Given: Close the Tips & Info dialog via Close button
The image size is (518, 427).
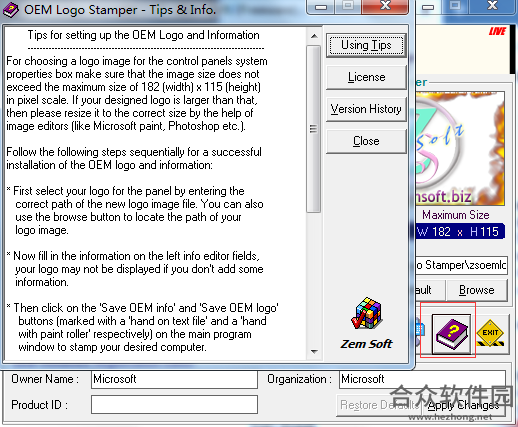Looking at the screenshot, I should pyautogui.click(x=366, y=141).
